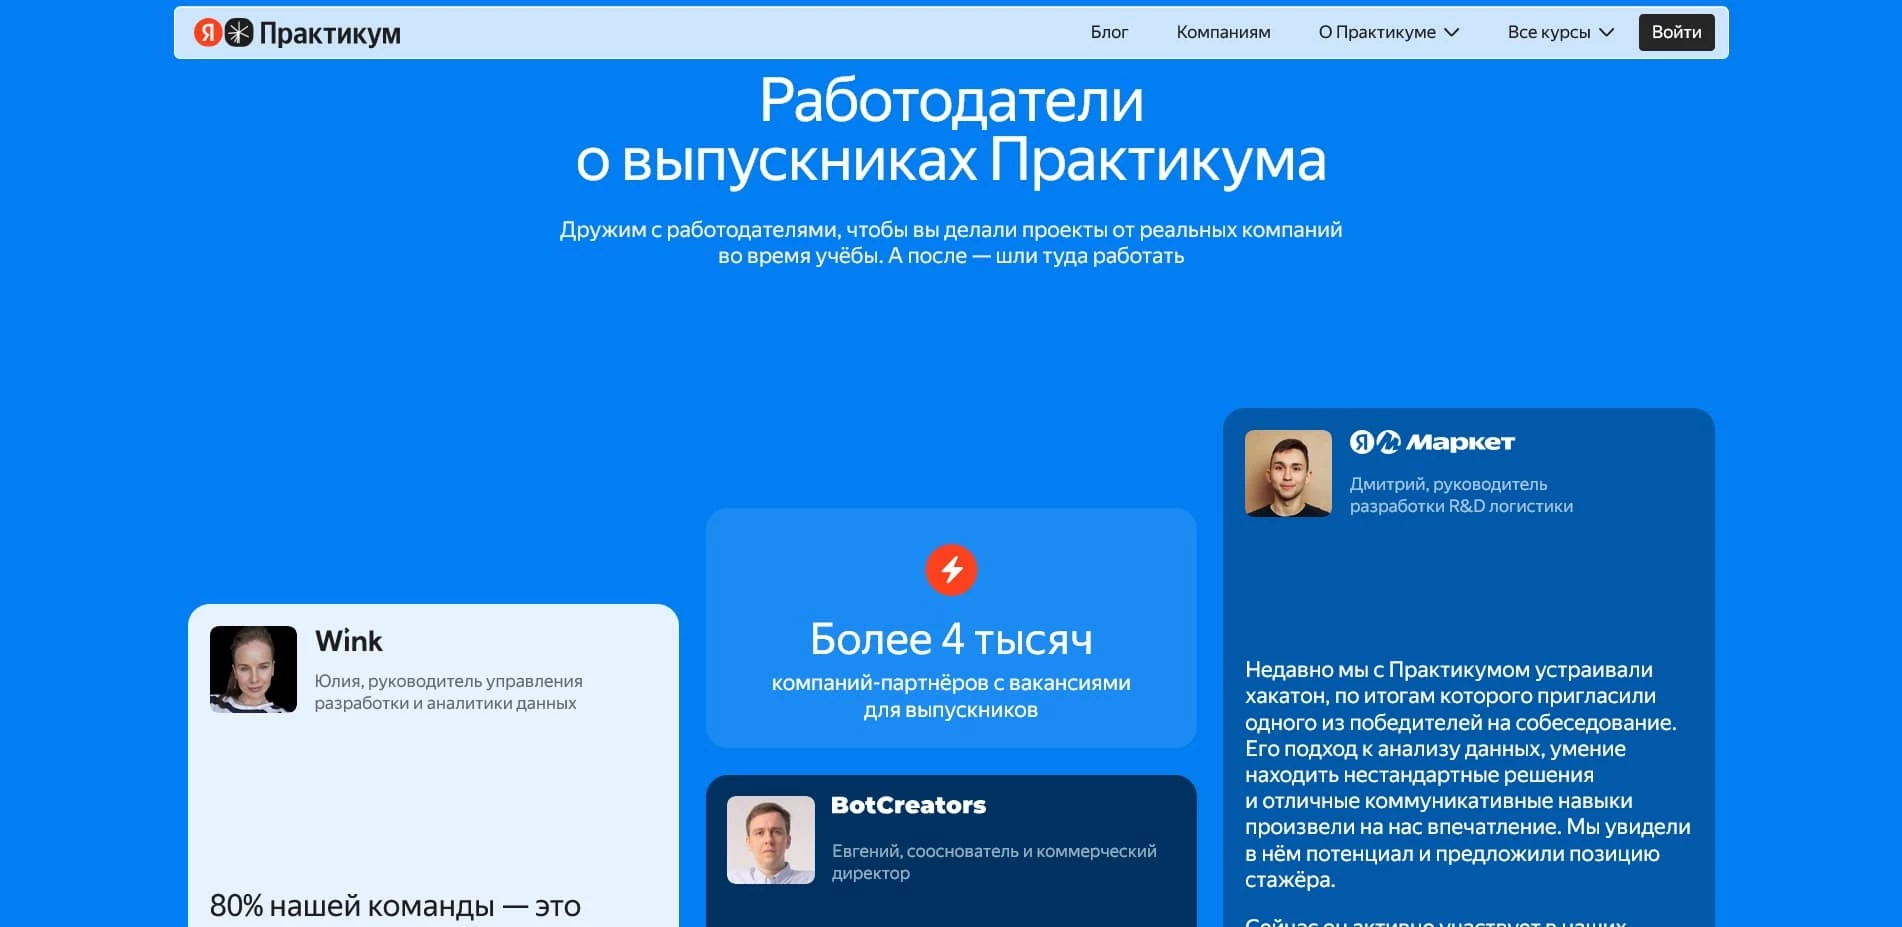
Task: Click Yulia's profile photo in the Wink card
Action: 253,670
